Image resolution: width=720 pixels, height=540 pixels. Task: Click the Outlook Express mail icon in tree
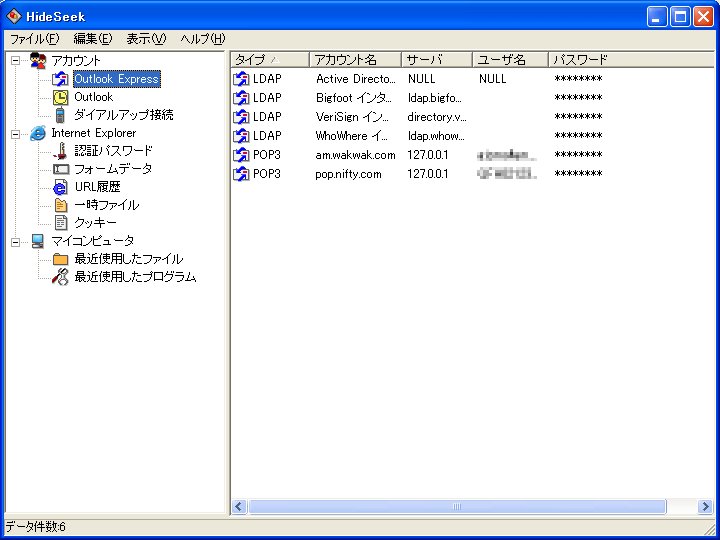60,79
